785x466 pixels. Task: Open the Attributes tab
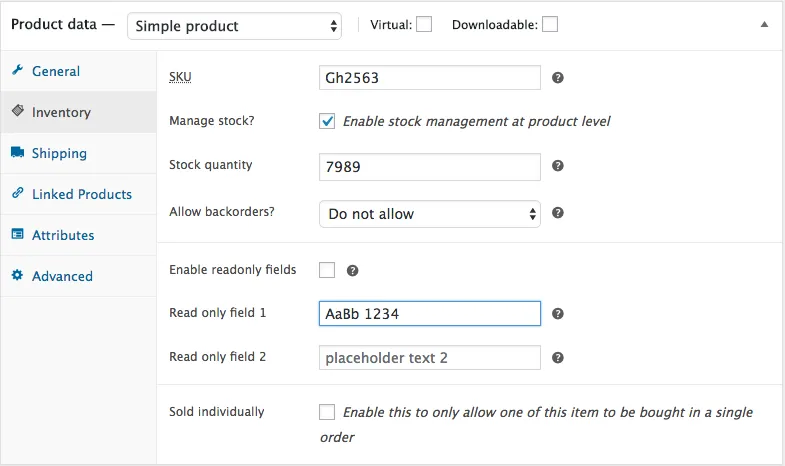pyautogui.click(x=62, y=235)
